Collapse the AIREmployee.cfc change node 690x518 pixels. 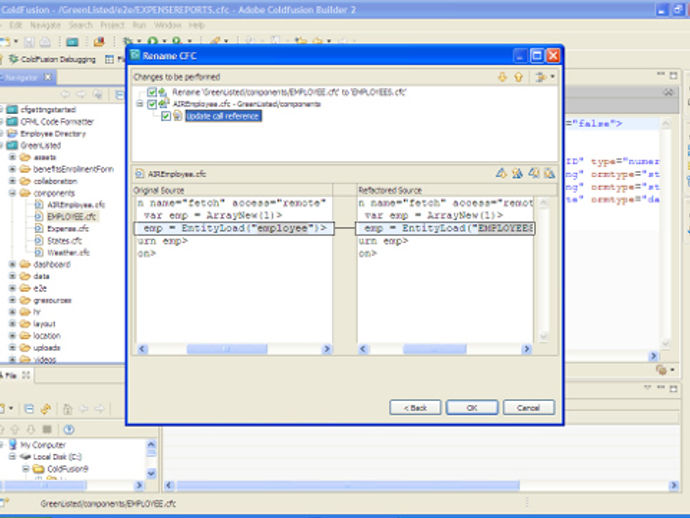(x=139, y=104)
